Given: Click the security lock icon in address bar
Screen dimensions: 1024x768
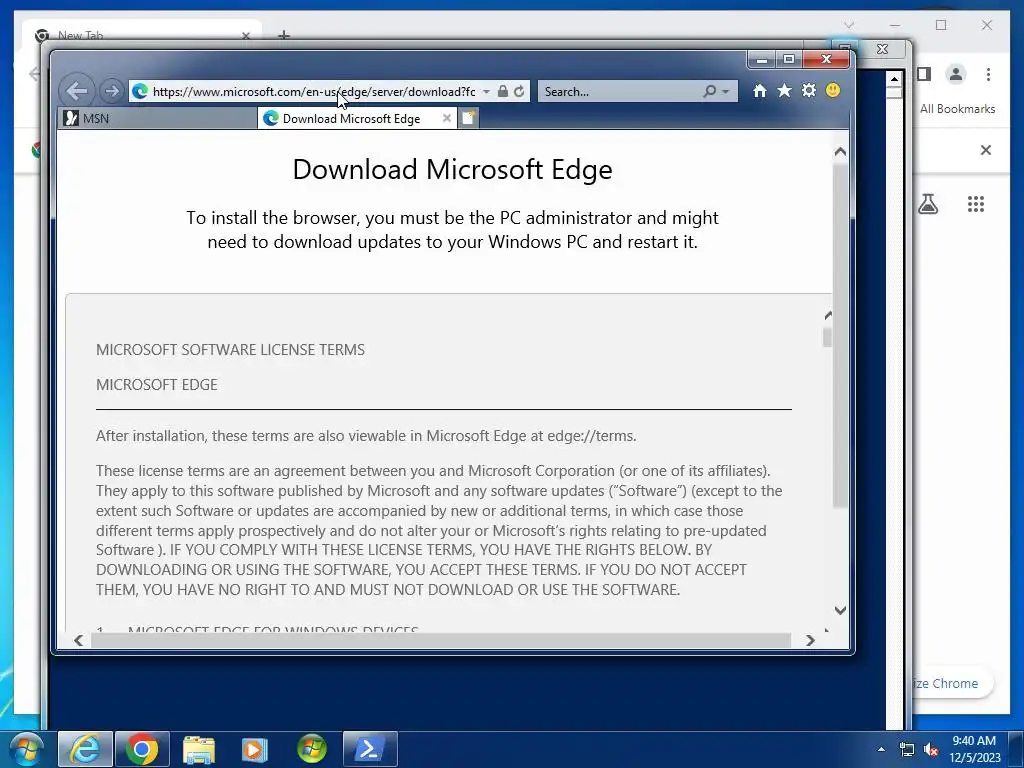Looking at the screenshot, I should (502, 91).
